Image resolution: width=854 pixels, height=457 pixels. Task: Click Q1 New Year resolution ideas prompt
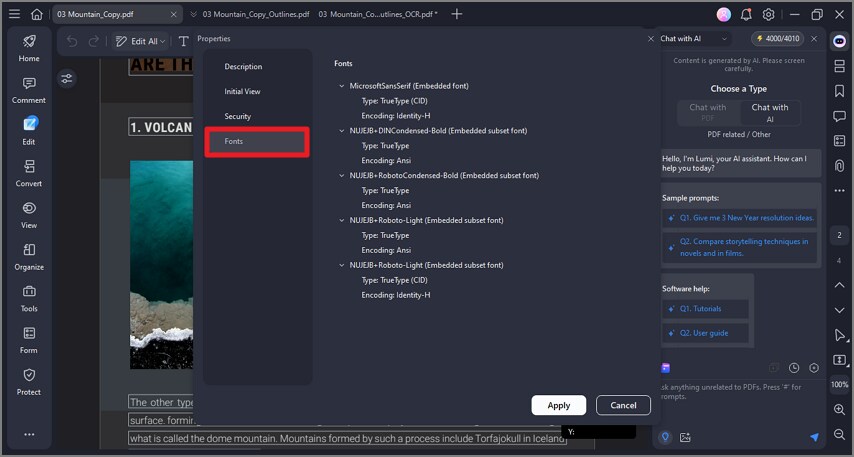(x=742, y=218)
